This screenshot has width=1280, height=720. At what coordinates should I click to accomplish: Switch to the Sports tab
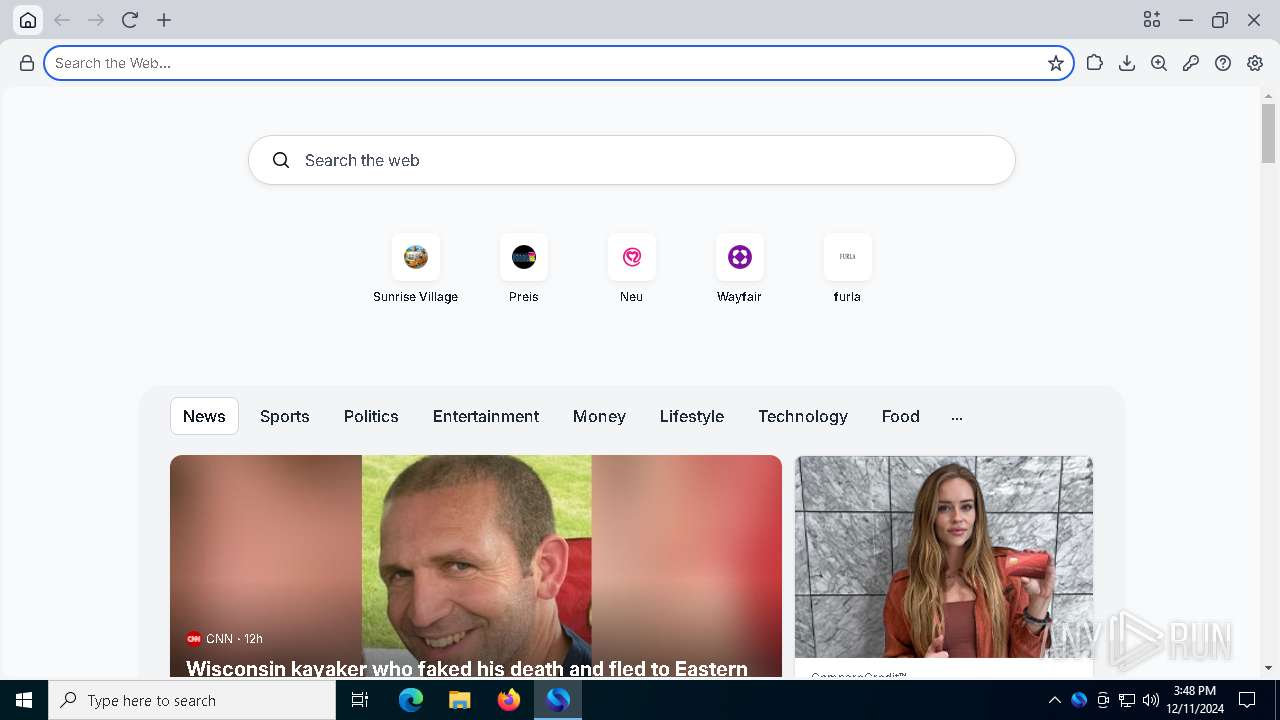(285, 416)
